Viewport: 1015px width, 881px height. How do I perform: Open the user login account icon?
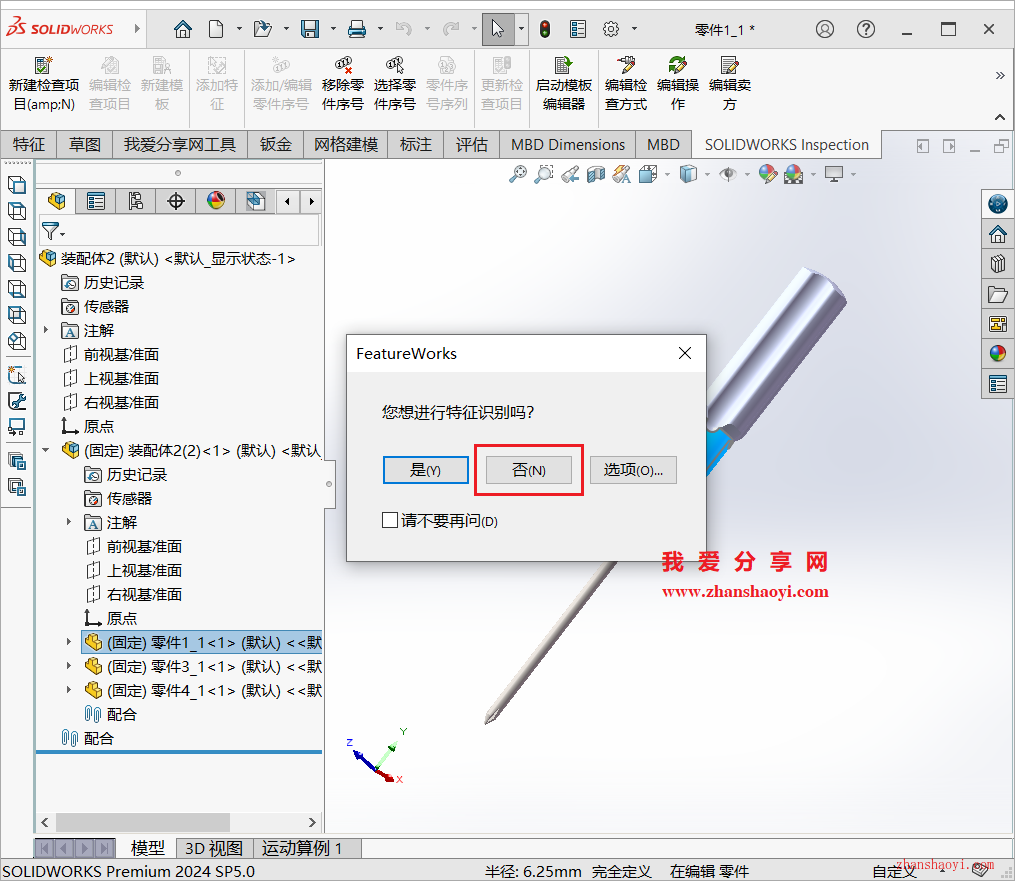(825, 29)
